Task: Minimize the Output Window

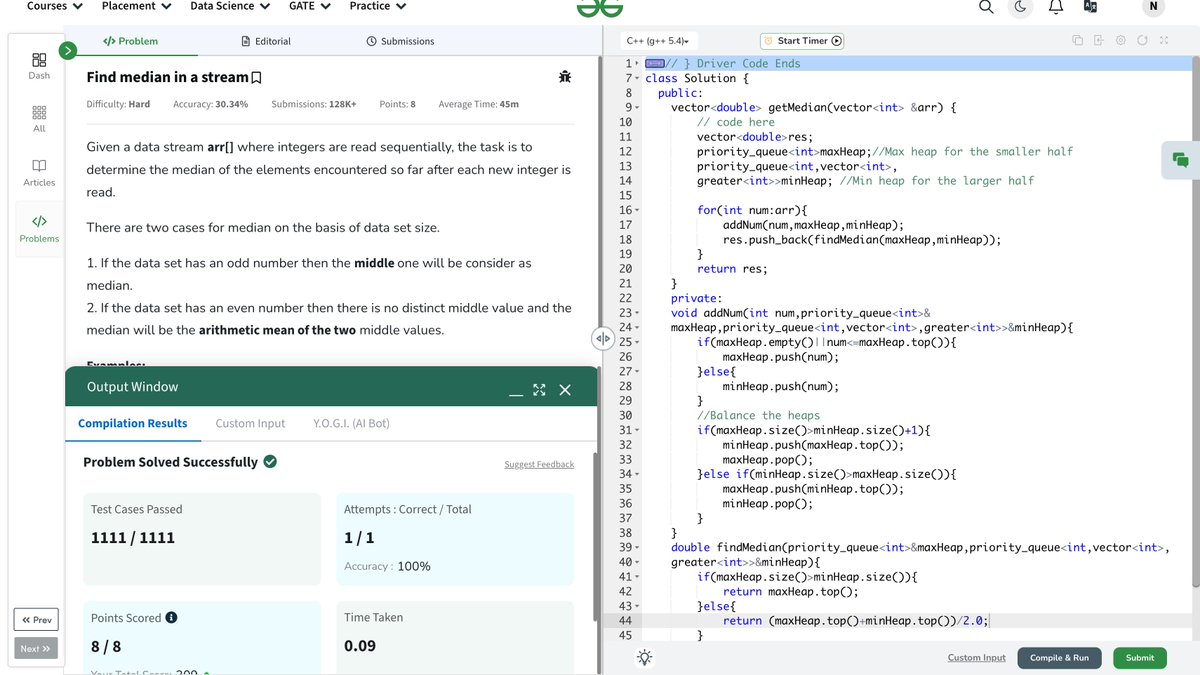Action: point(515,393)
